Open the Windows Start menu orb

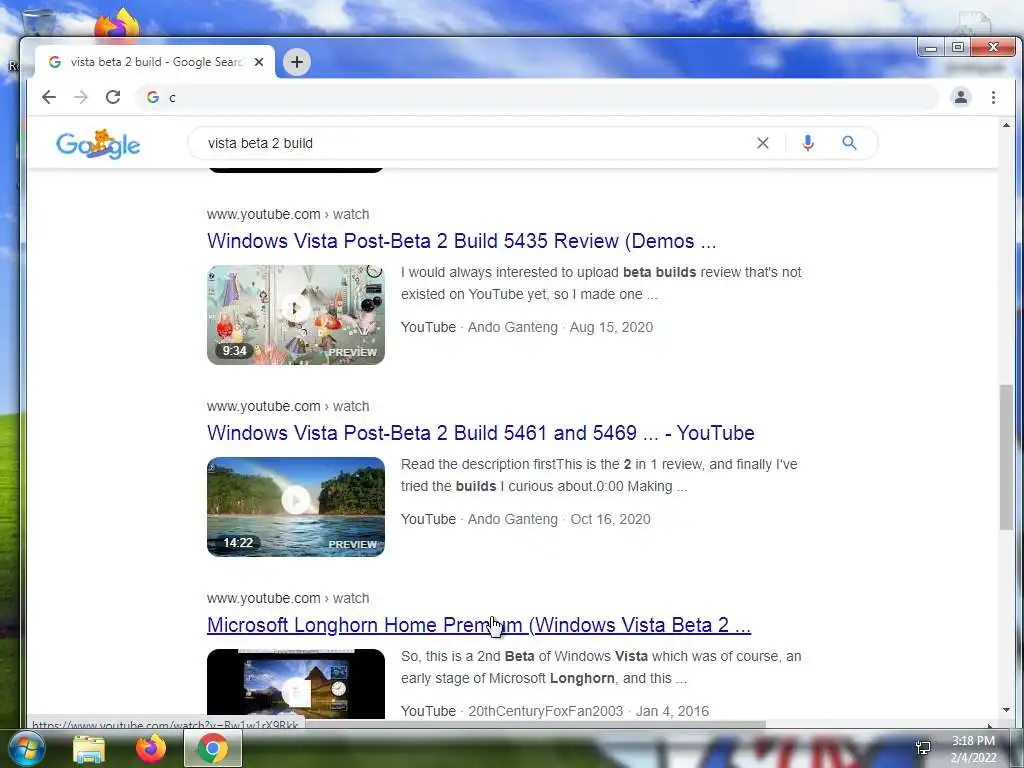point(26,748)
